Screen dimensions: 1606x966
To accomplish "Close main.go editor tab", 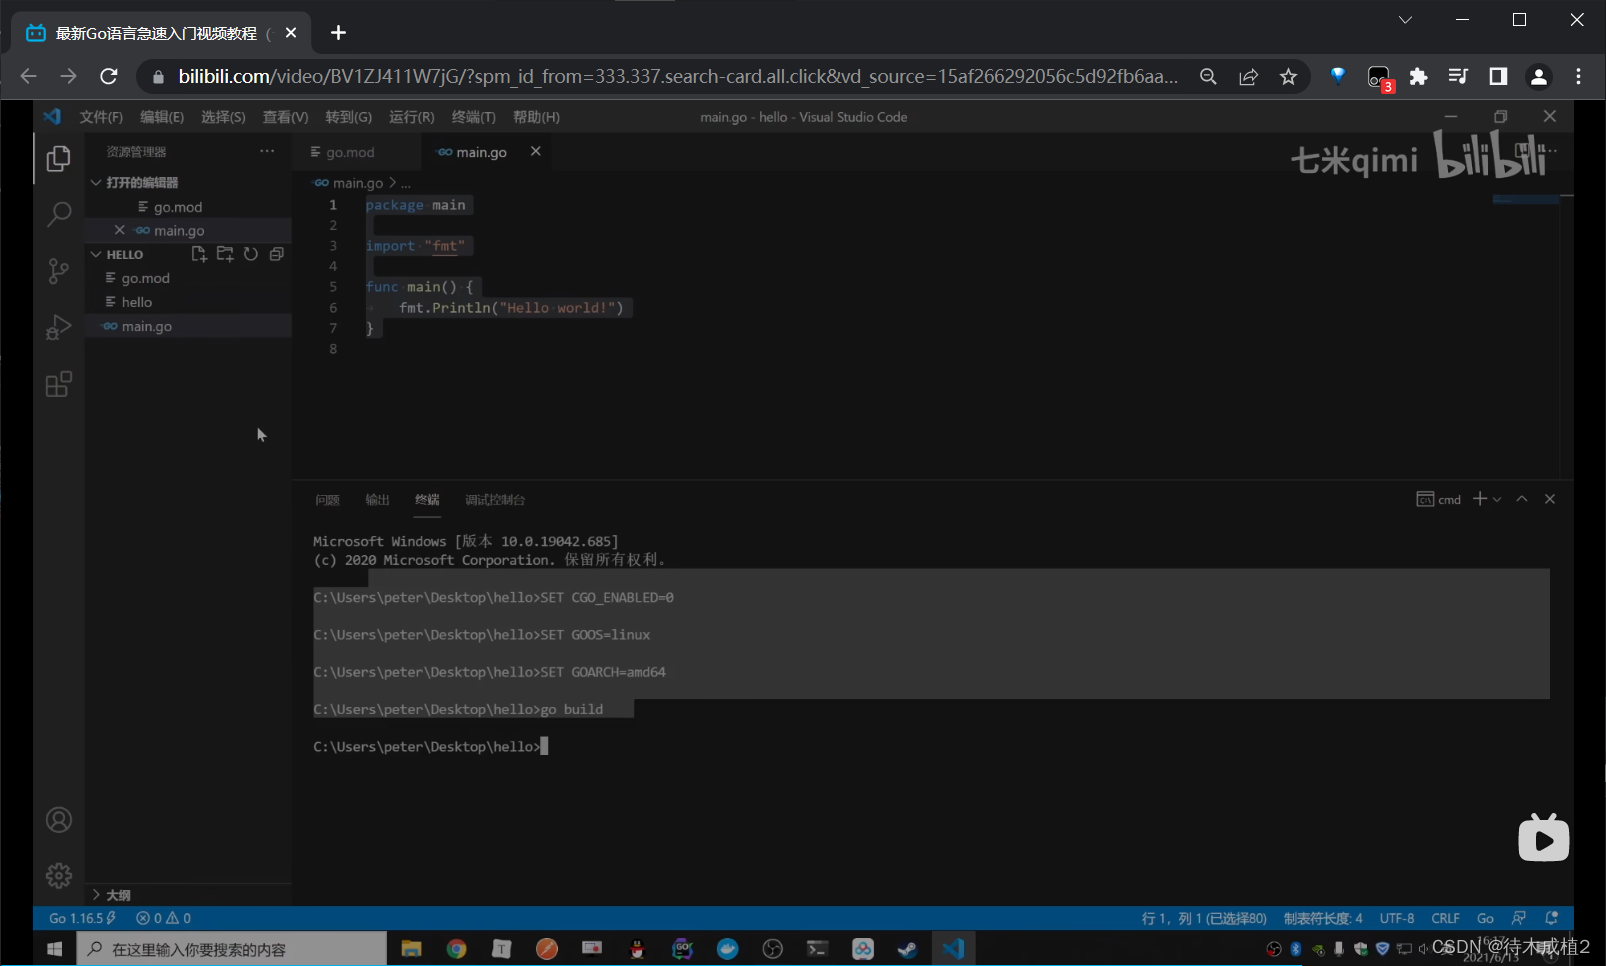I will [536, 151].
